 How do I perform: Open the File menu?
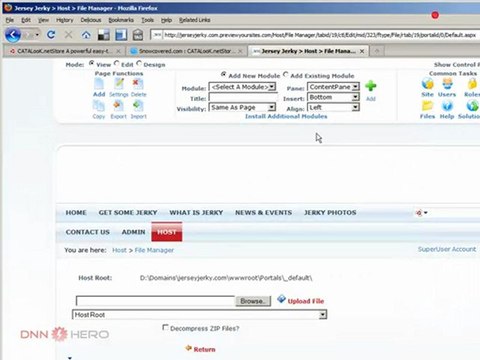click(x=10, y=20)
